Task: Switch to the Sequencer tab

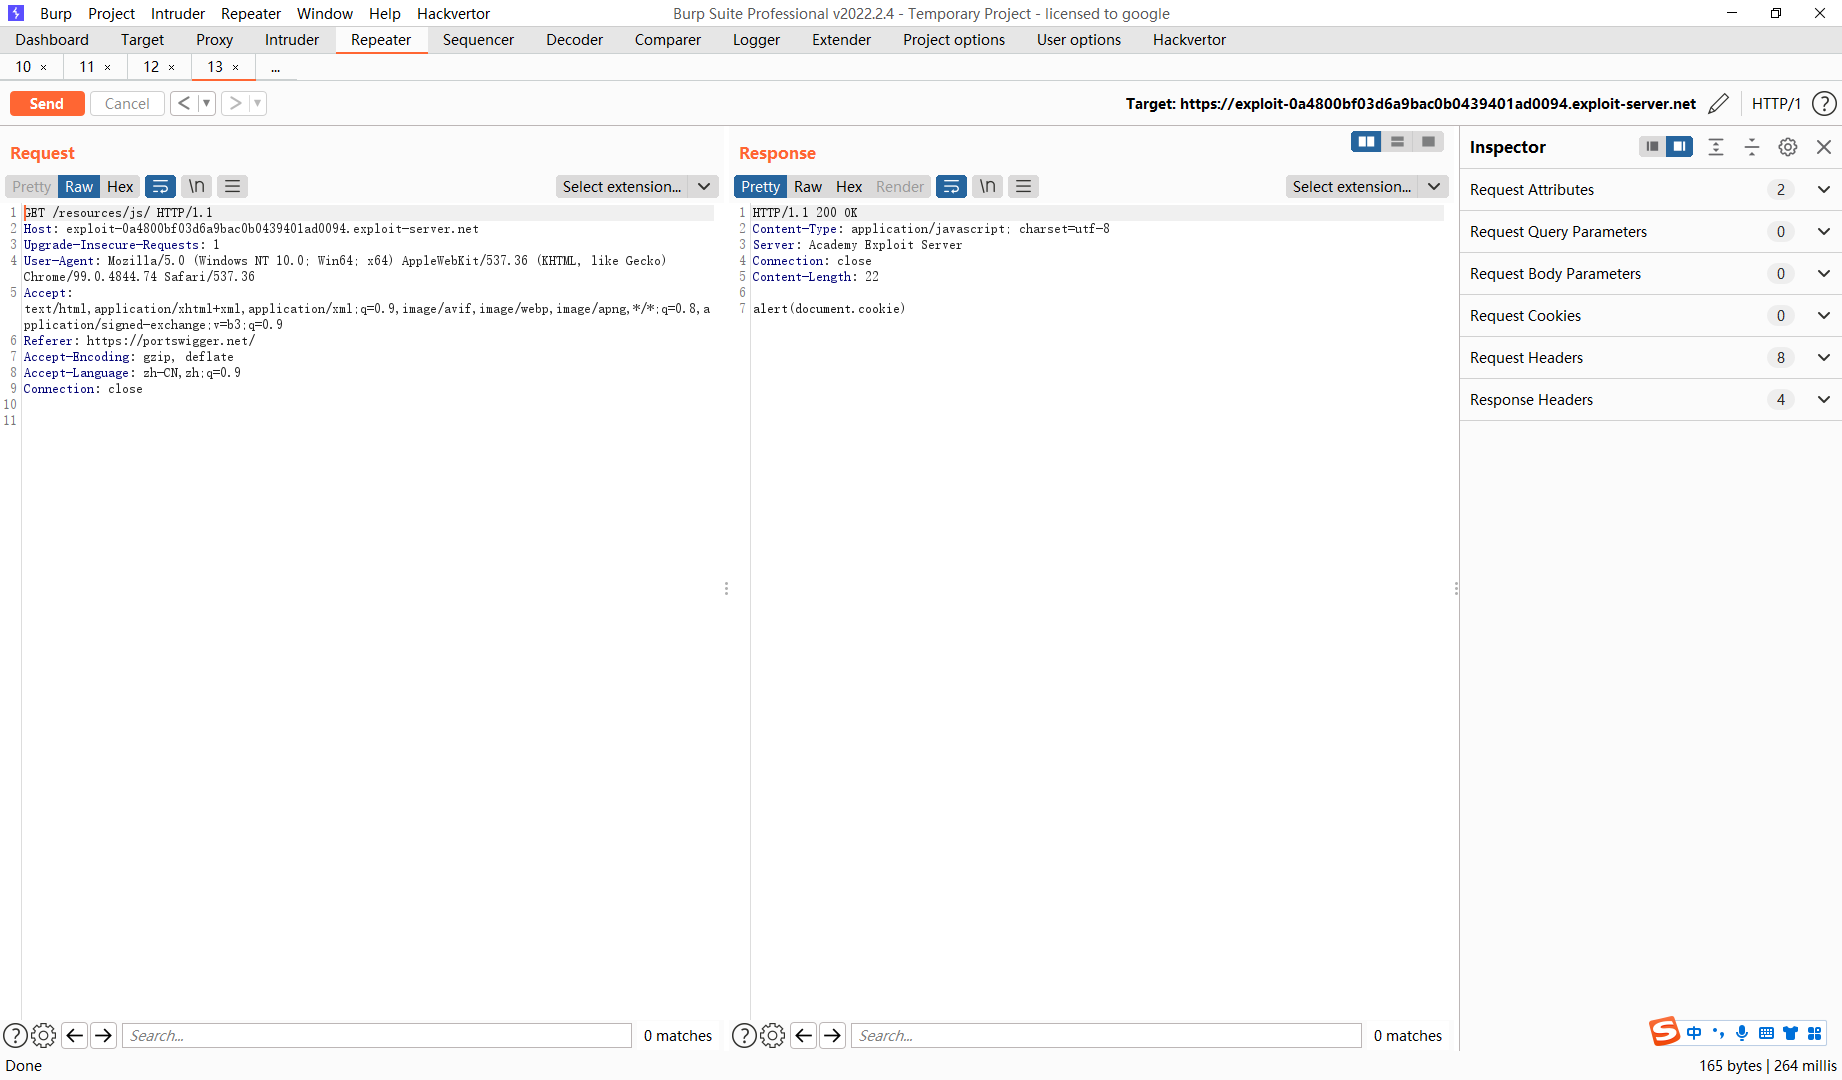Action: (478, 39)
